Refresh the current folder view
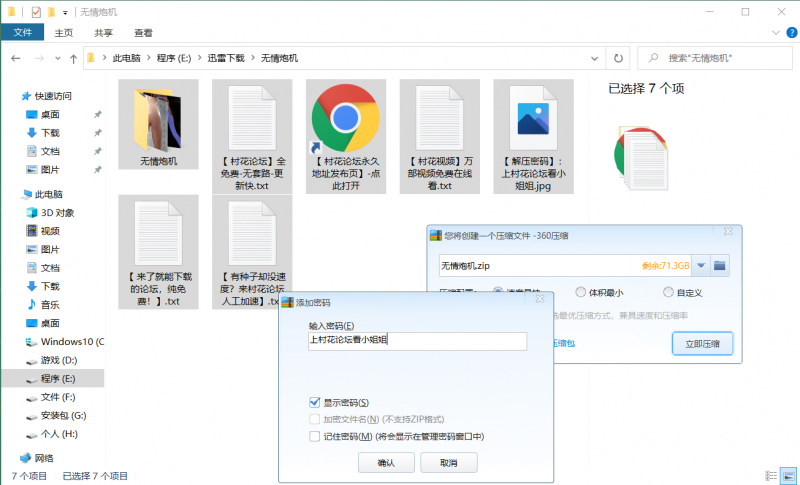 [620, 58]
